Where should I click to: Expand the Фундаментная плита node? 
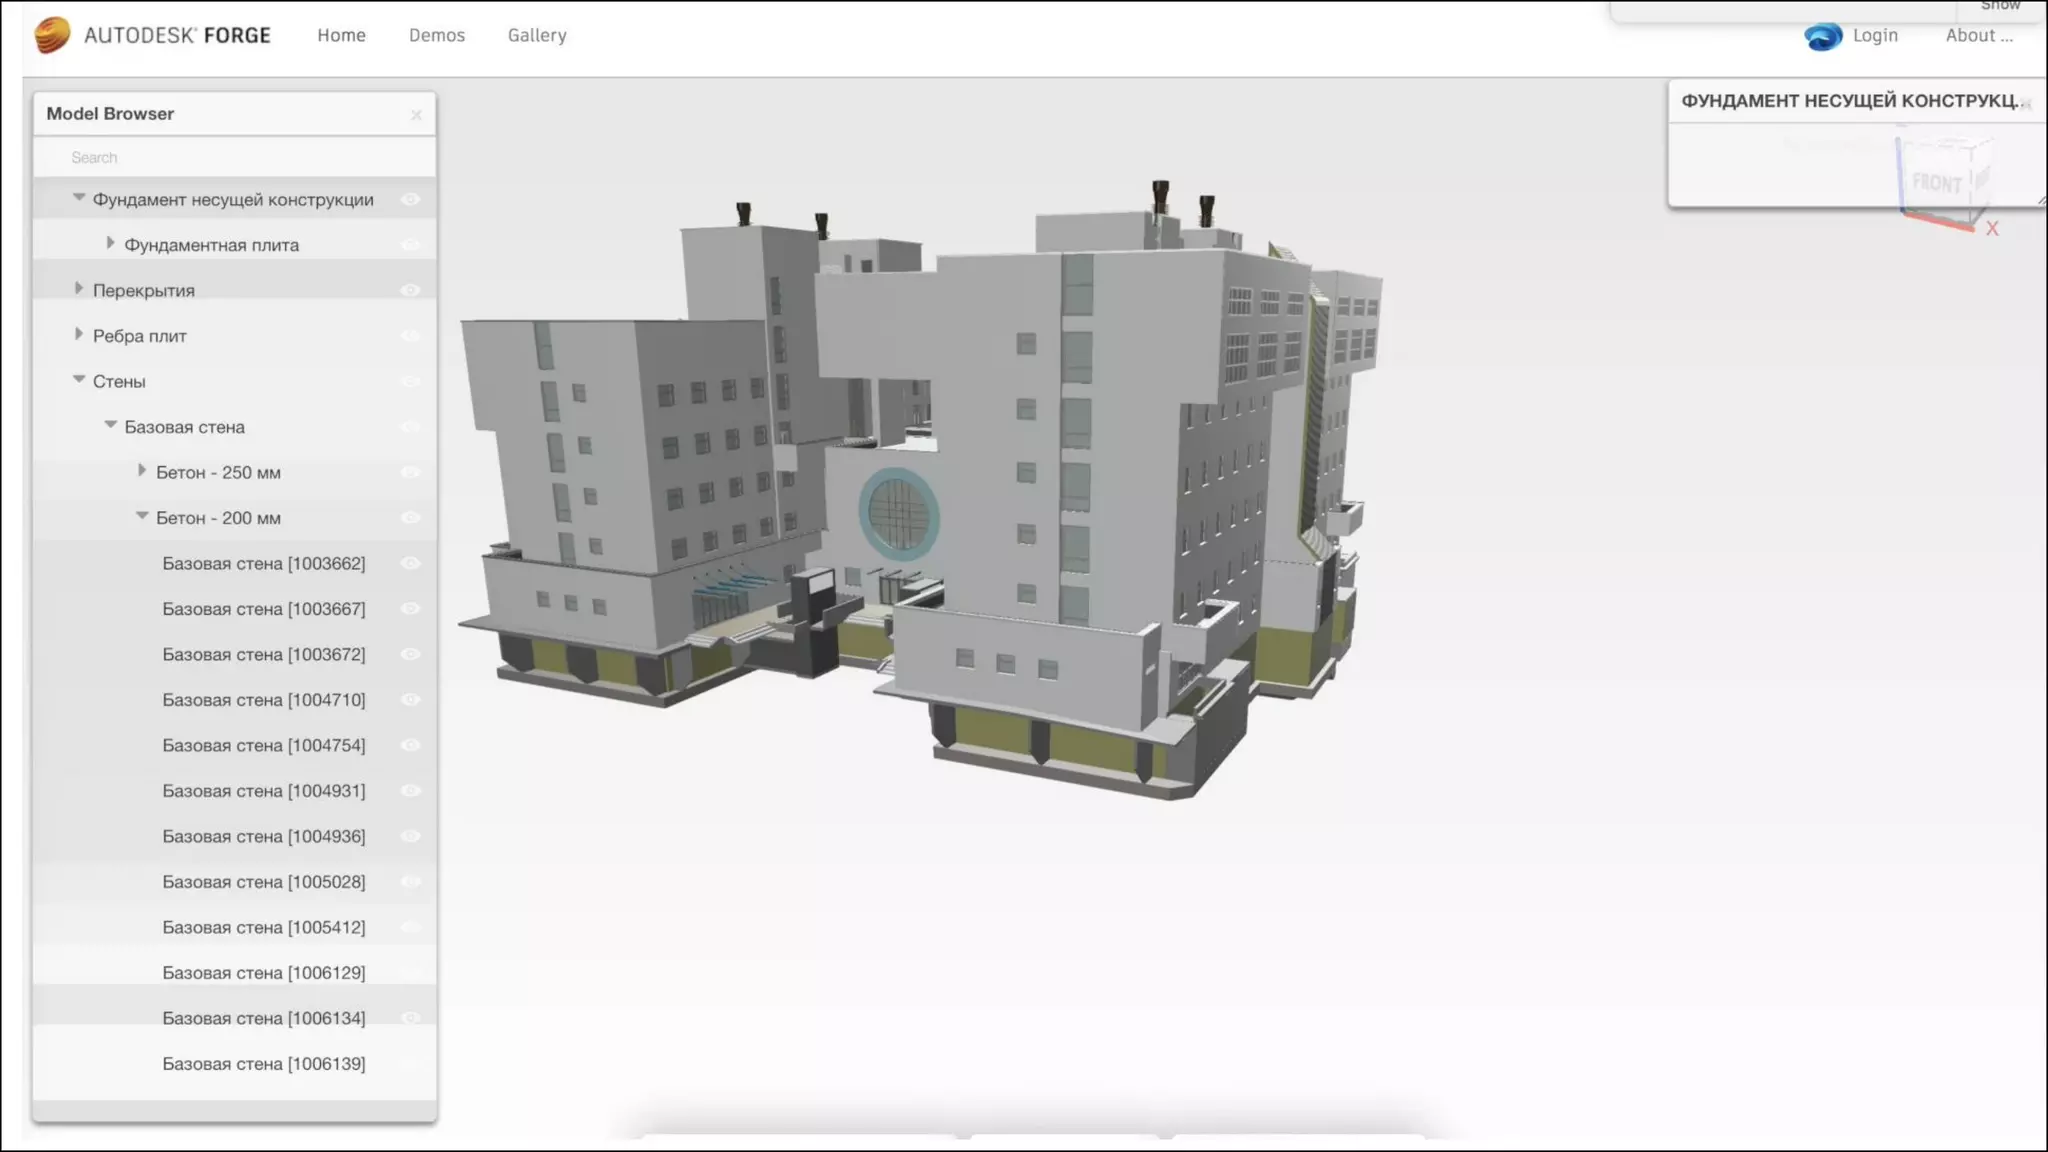tap(110, 244)
